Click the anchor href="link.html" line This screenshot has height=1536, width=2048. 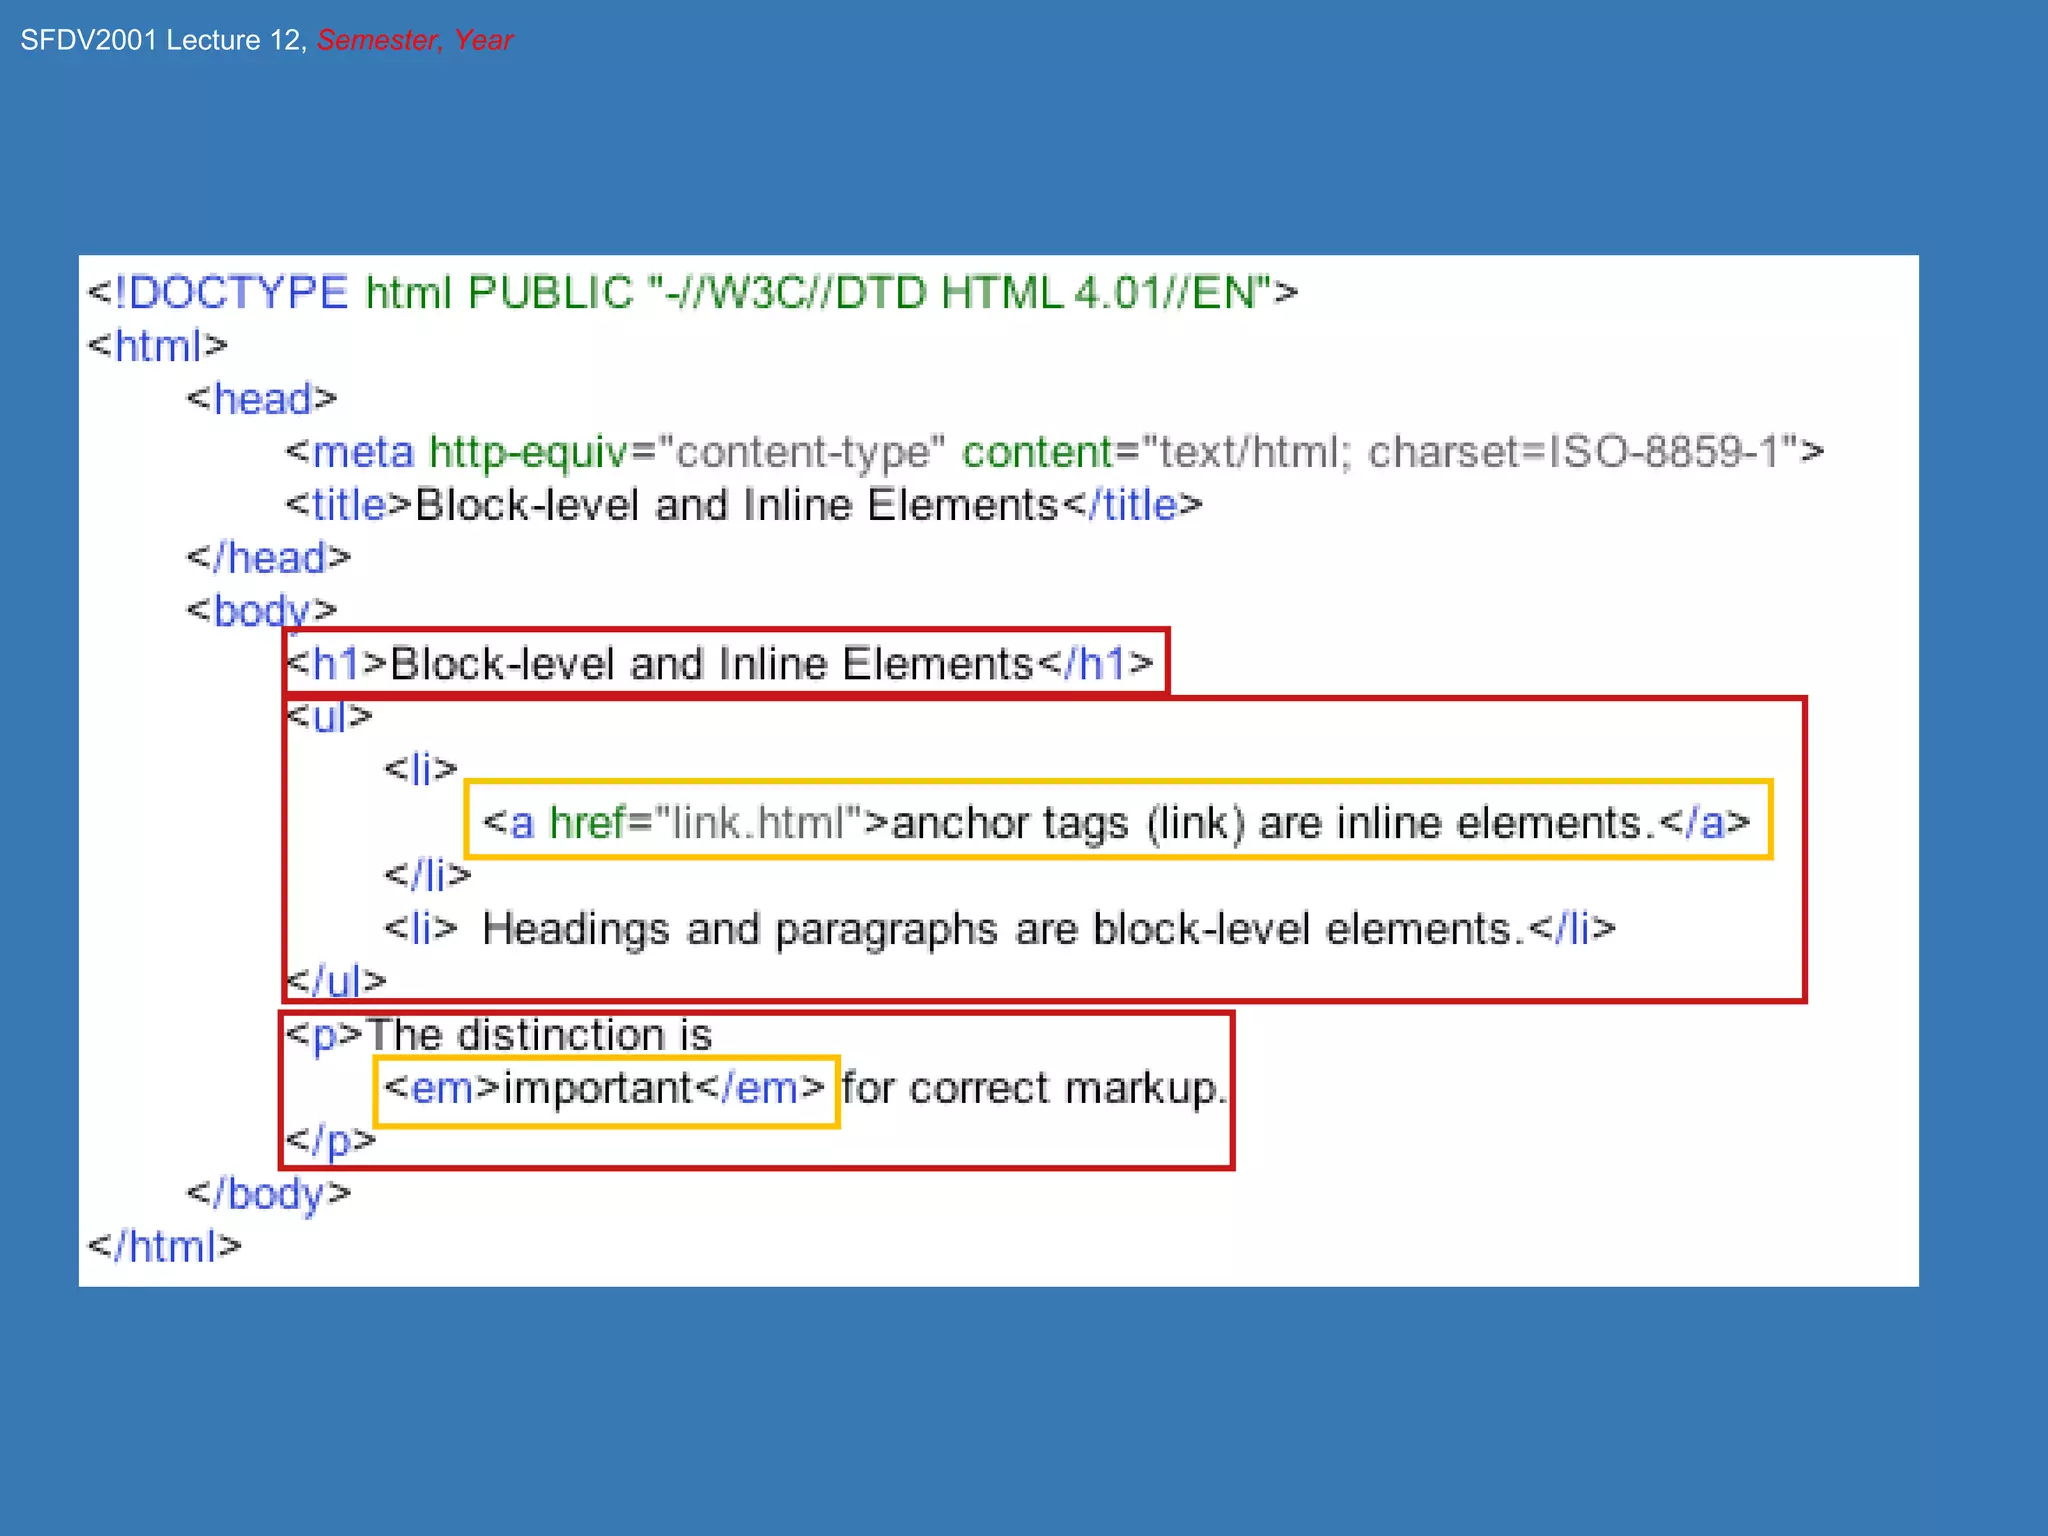[1117, 823]
